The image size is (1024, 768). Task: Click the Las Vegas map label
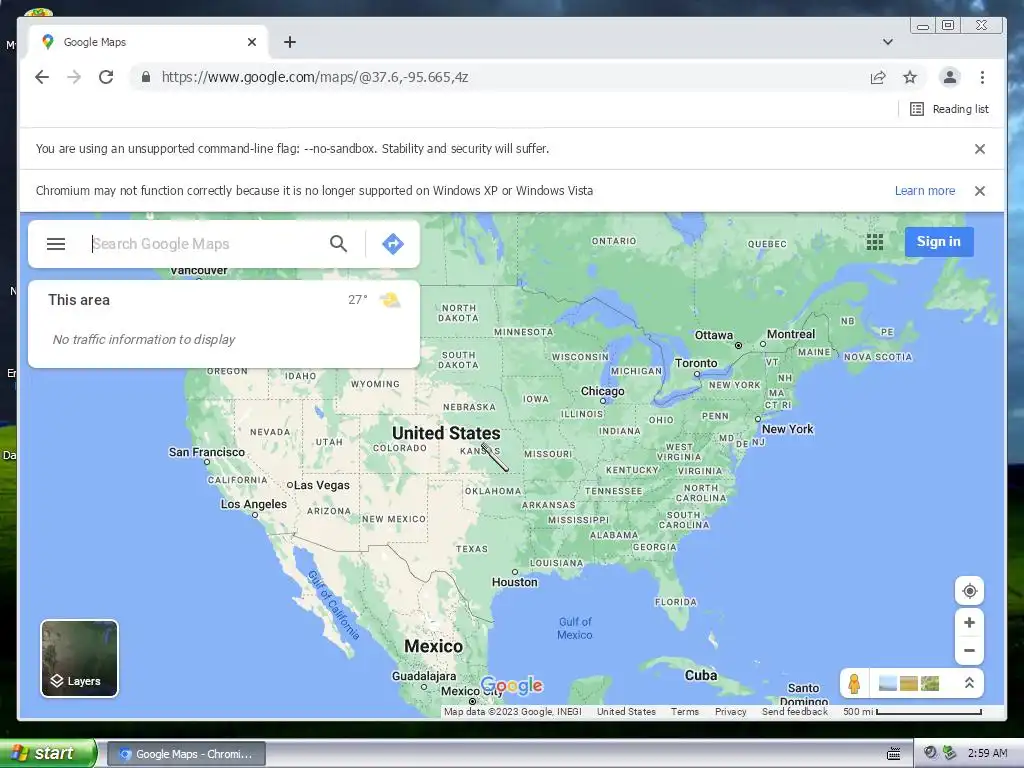[321, 485]
